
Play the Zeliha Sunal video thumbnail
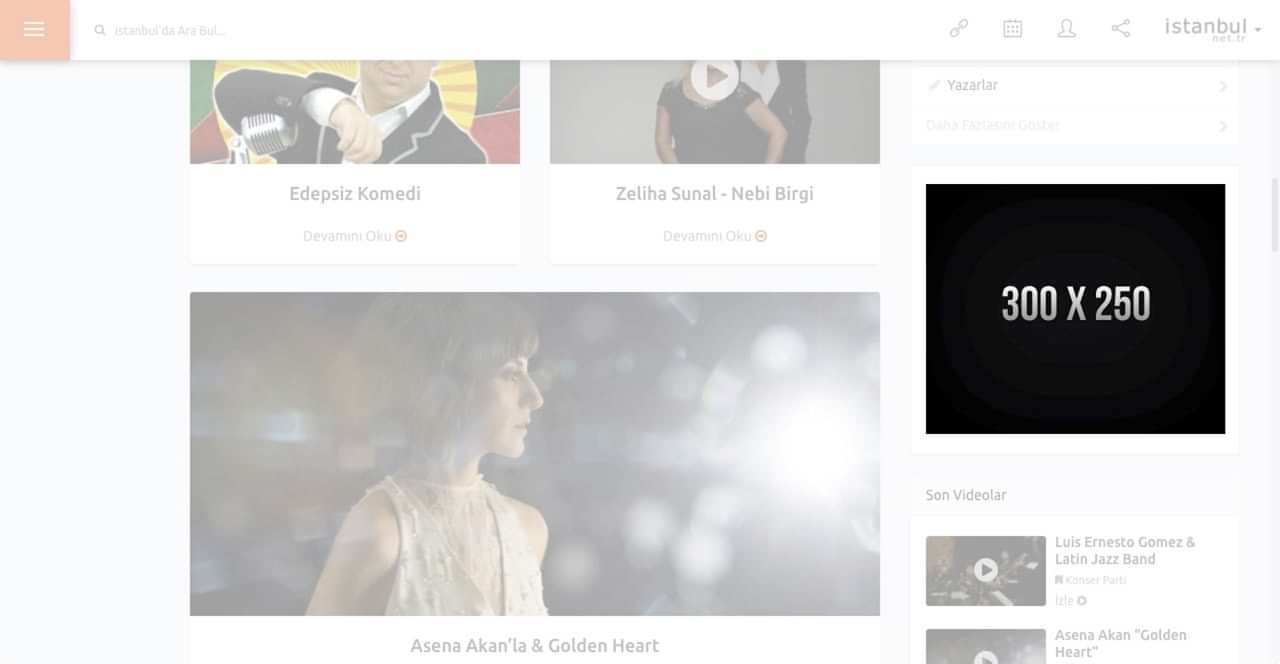pos(714,78)
